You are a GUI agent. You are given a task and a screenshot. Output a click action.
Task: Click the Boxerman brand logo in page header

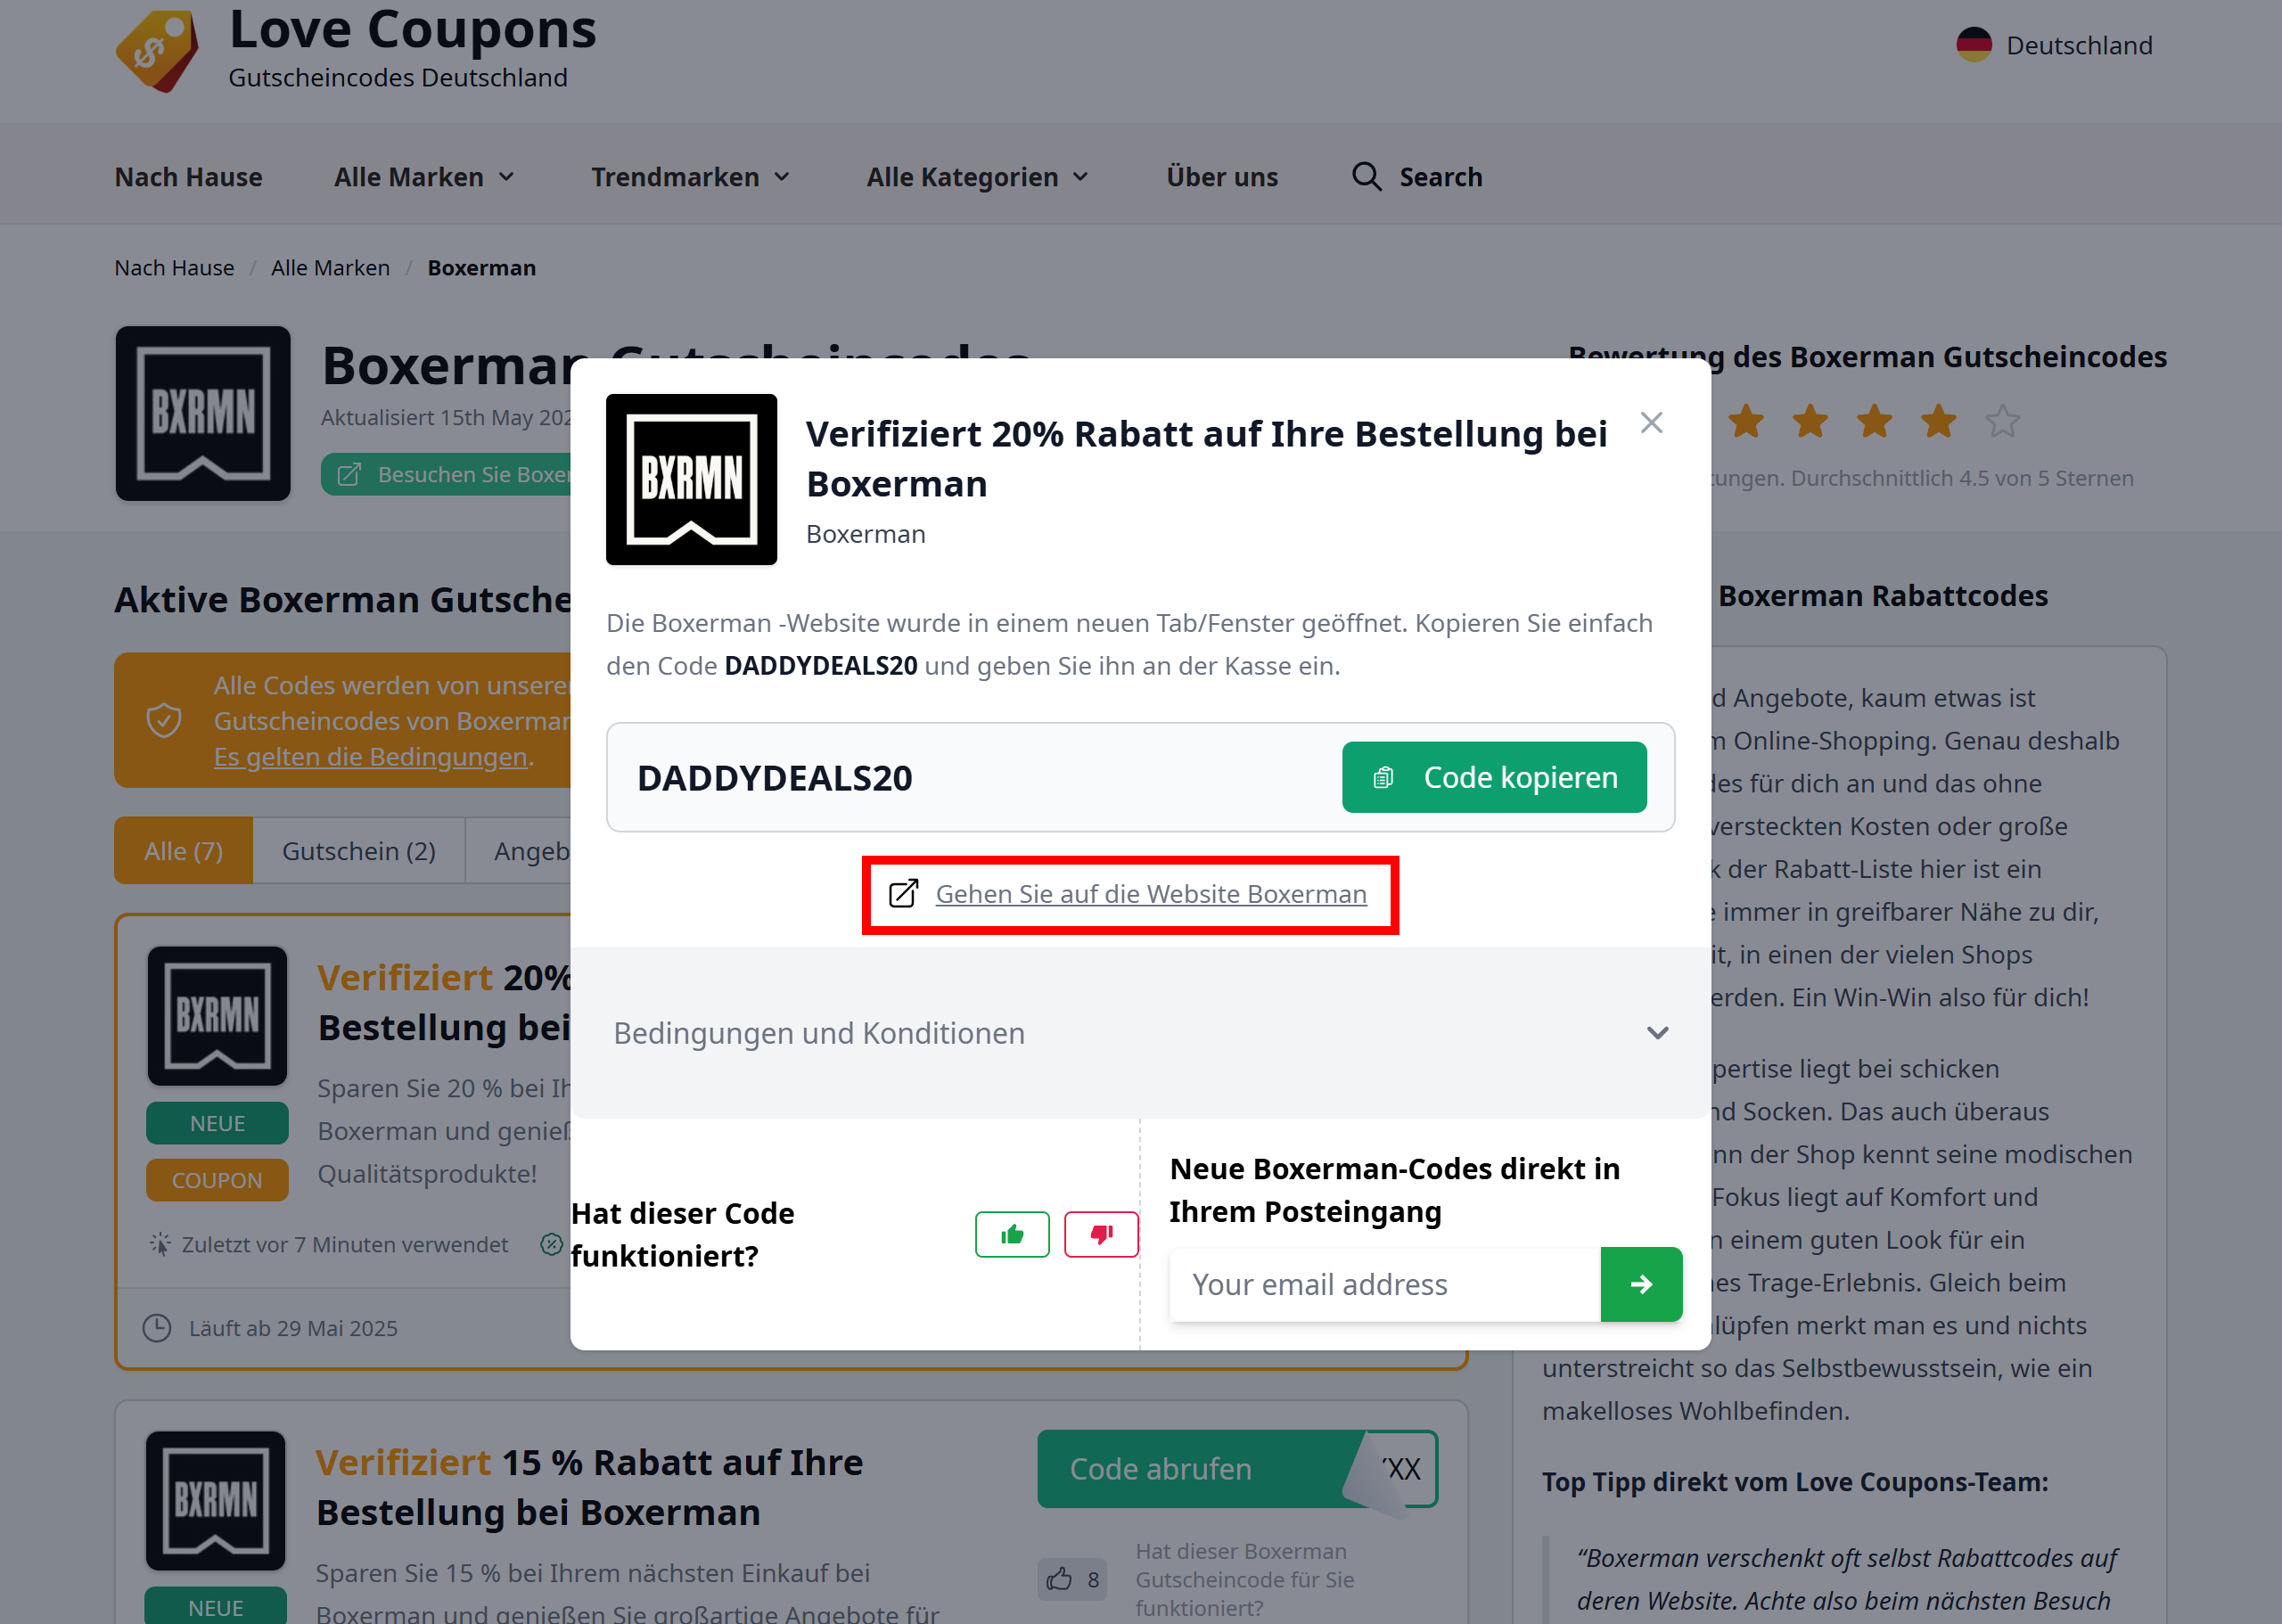203,413
